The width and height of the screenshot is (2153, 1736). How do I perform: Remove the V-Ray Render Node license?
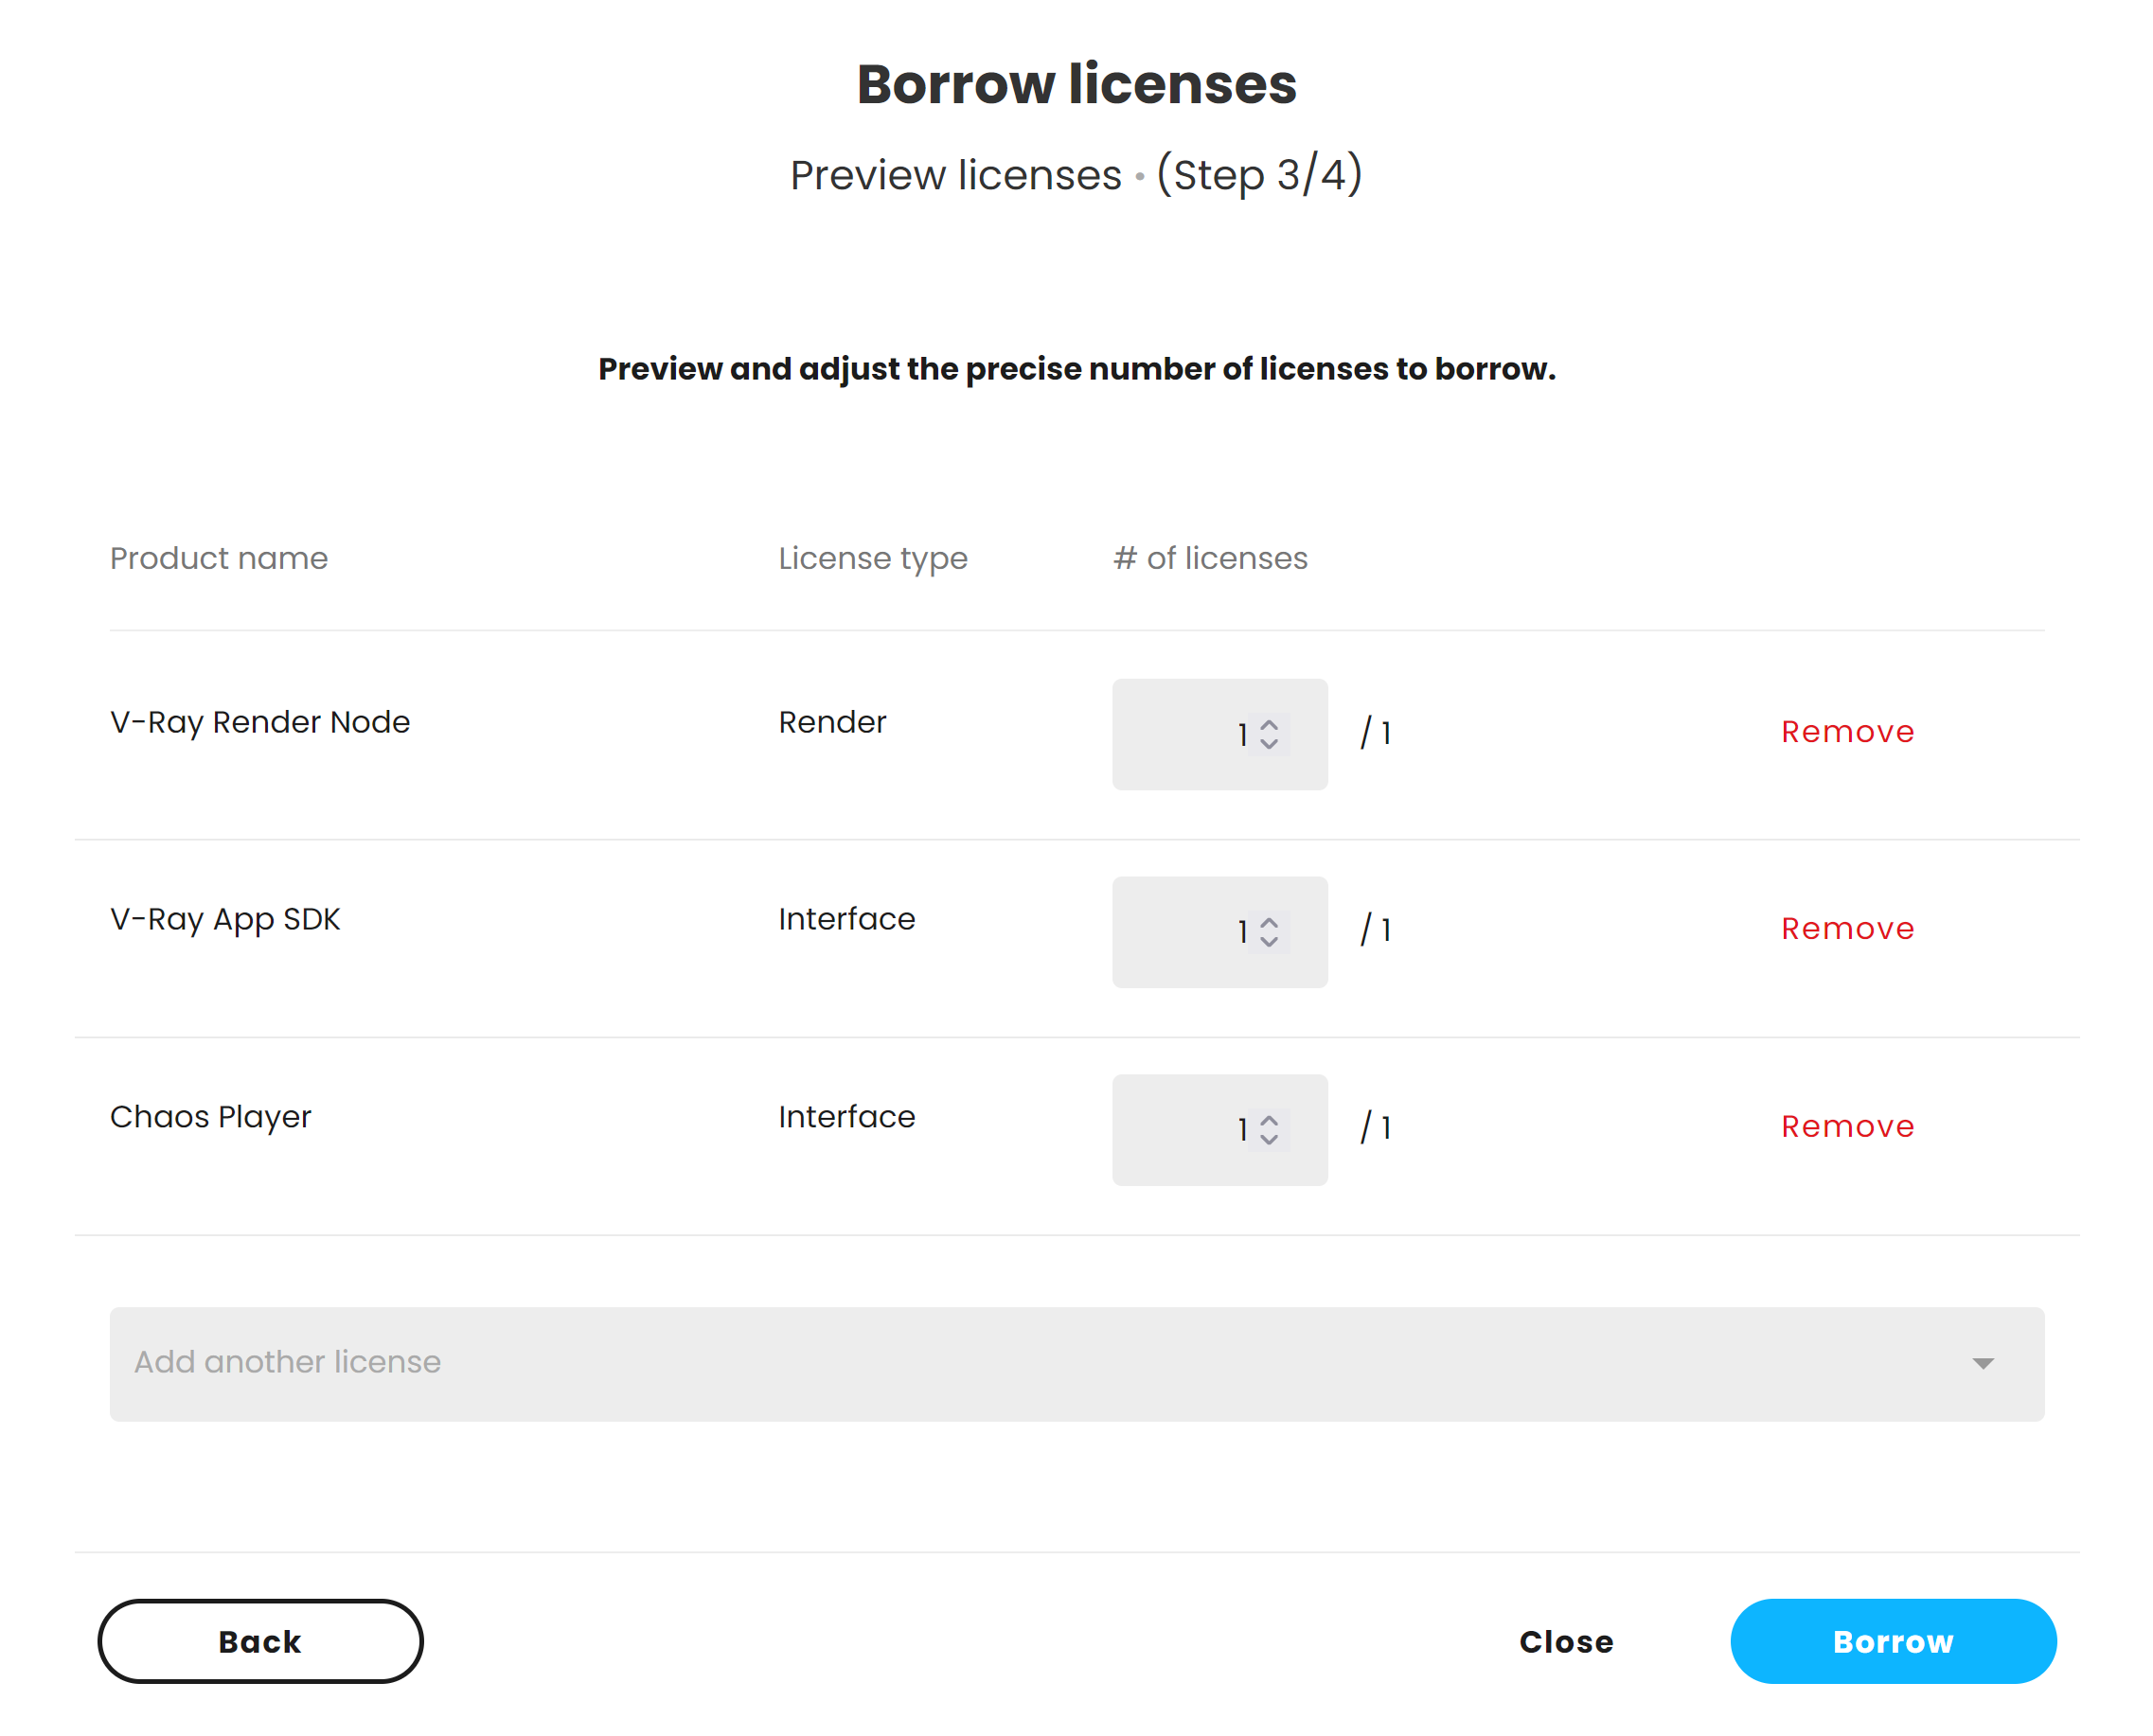click(x=1846, y=732)
